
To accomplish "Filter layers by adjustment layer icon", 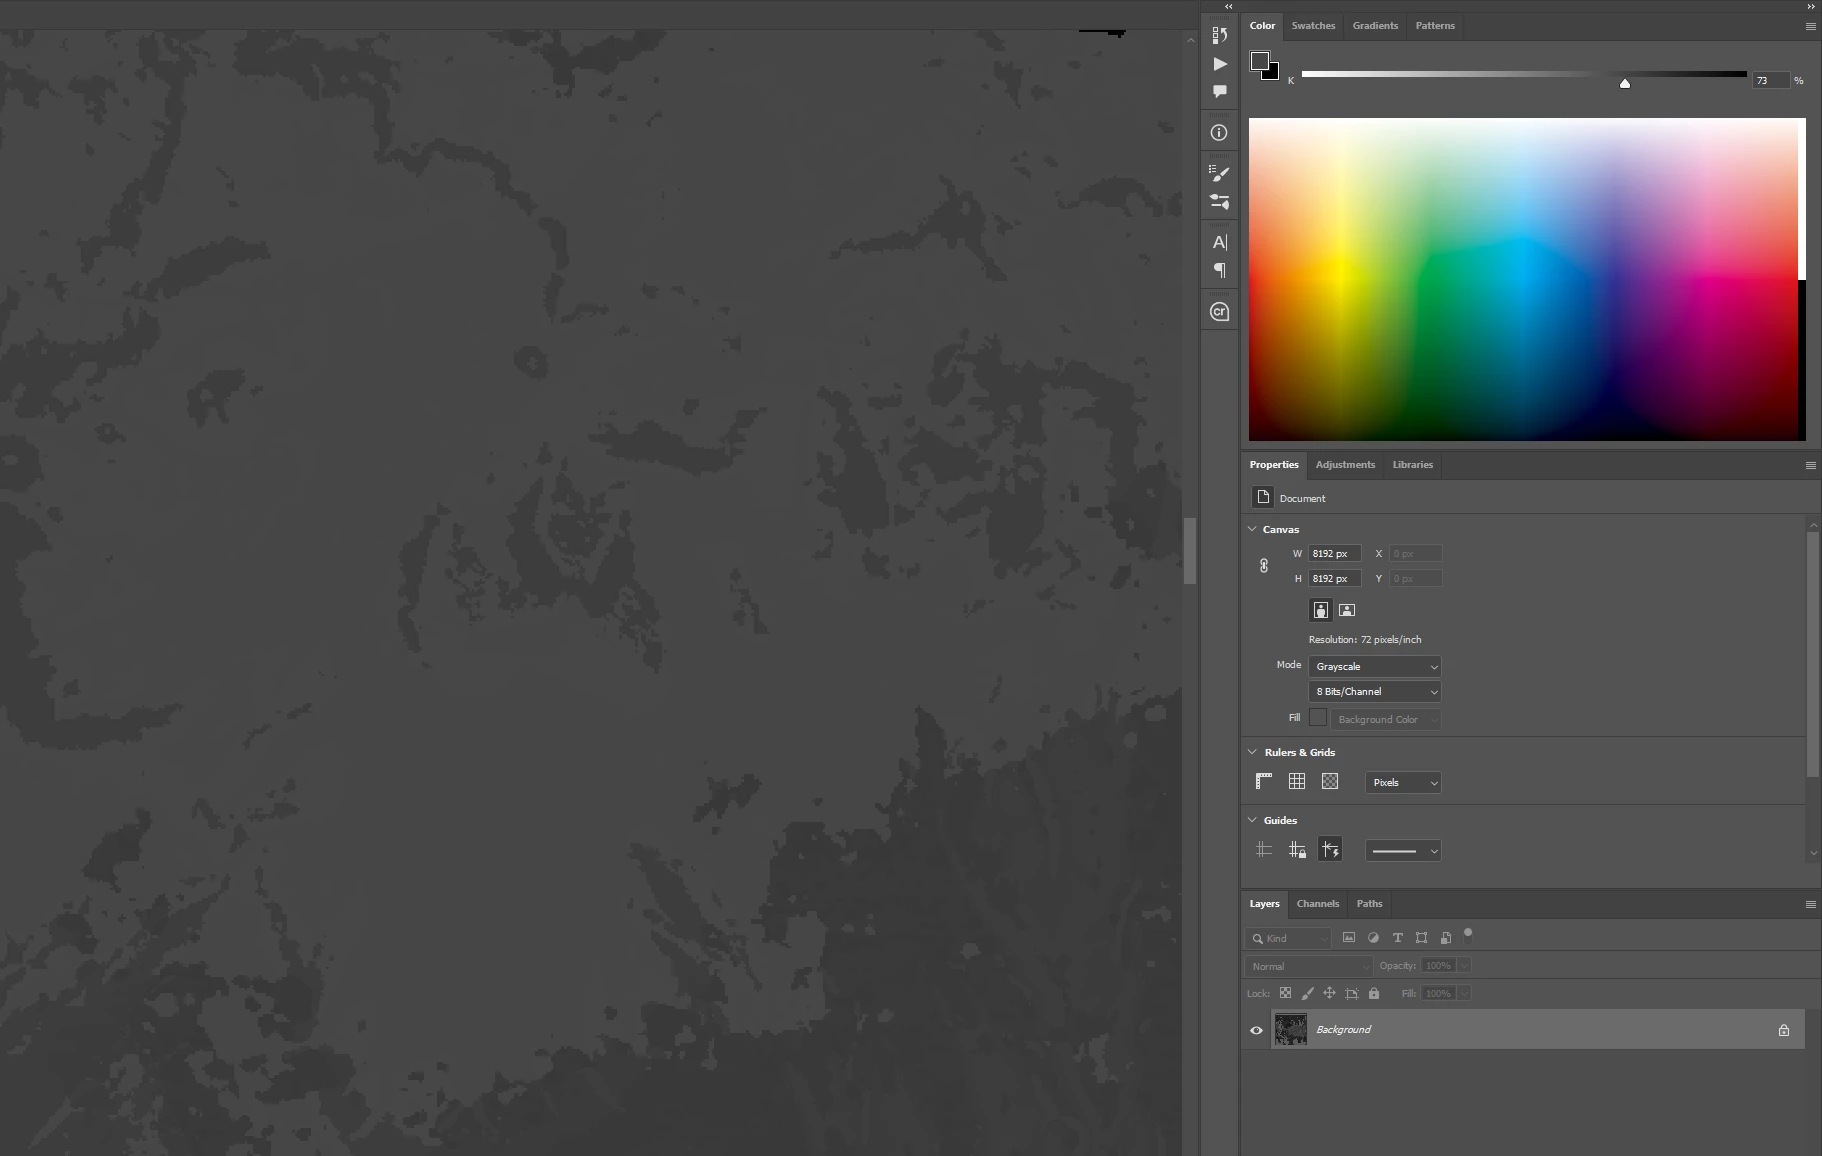I will (x=1373, y=938).
